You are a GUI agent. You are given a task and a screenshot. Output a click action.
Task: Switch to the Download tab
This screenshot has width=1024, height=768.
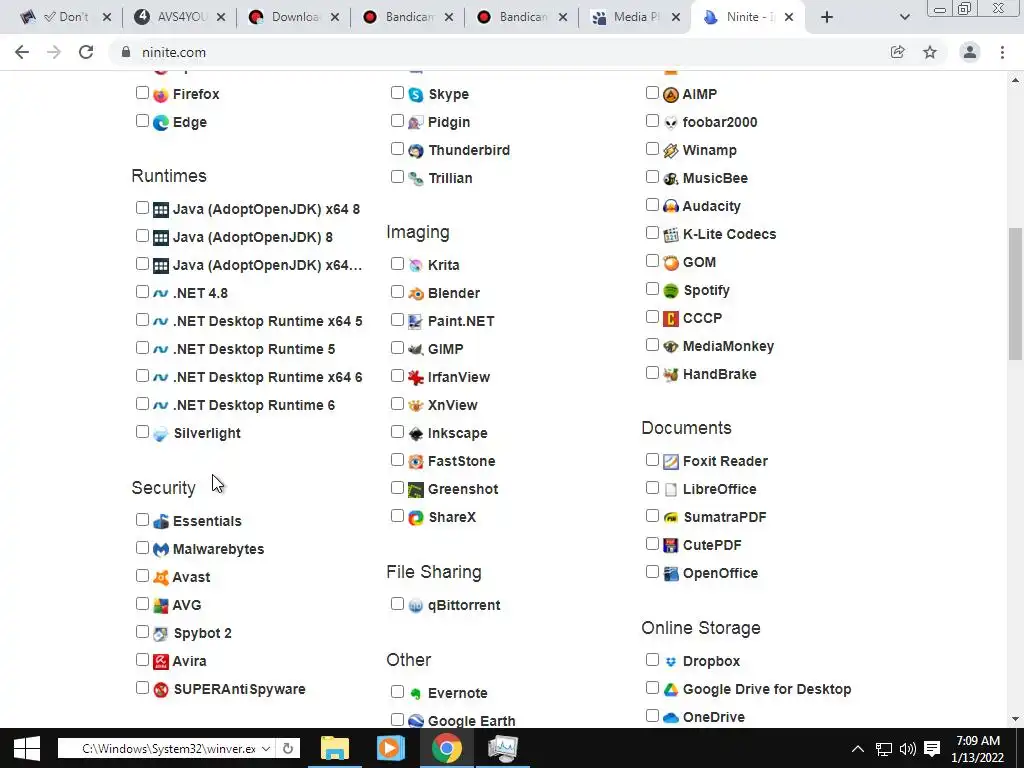click(x=293, y=17)
